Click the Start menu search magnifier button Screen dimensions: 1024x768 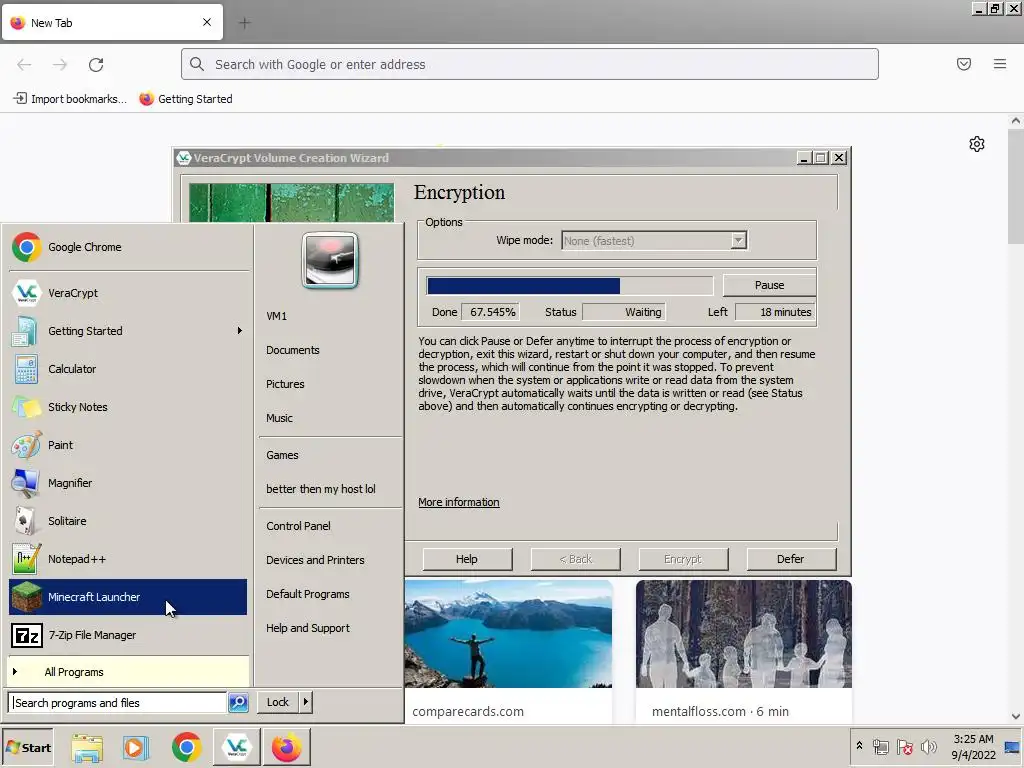click(238, 703)
